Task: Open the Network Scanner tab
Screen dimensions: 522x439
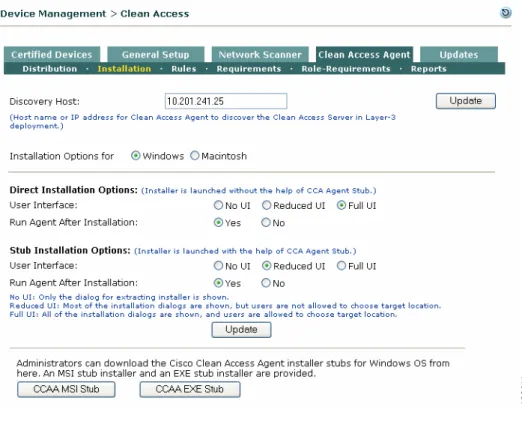Action: [260, 54]
